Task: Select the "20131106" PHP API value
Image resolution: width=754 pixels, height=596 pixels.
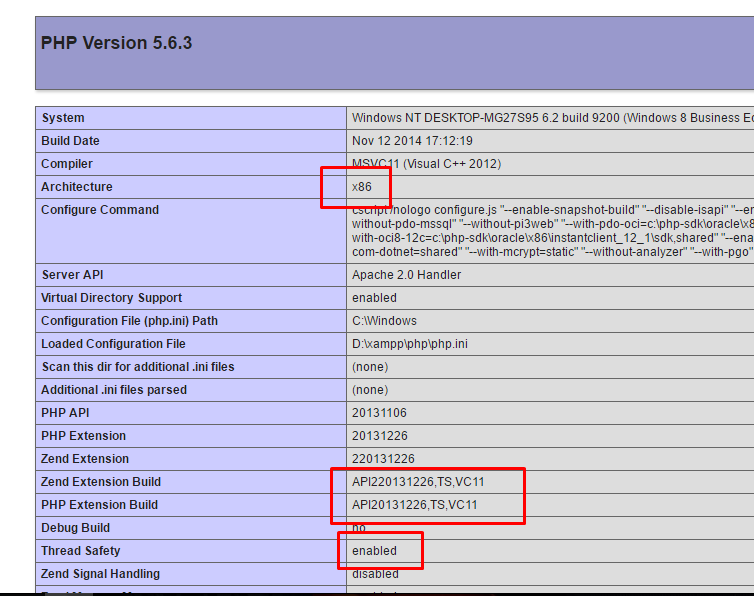Action: (x=379, y=413)
